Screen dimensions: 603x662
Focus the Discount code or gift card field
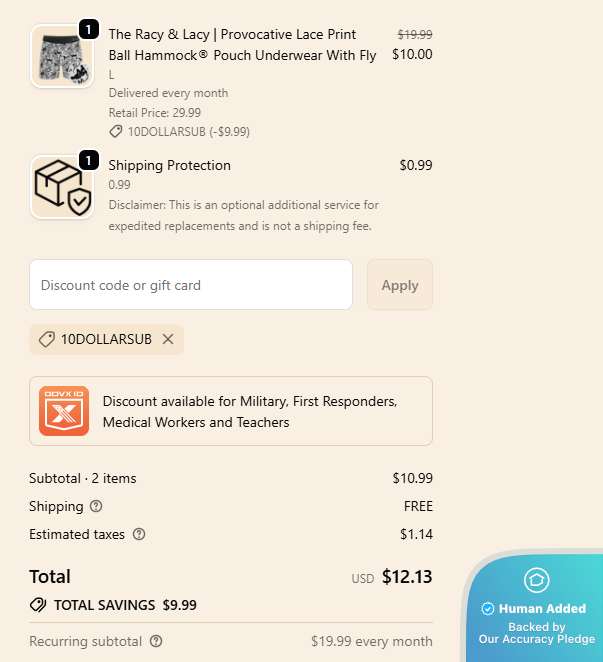(191, 285)
